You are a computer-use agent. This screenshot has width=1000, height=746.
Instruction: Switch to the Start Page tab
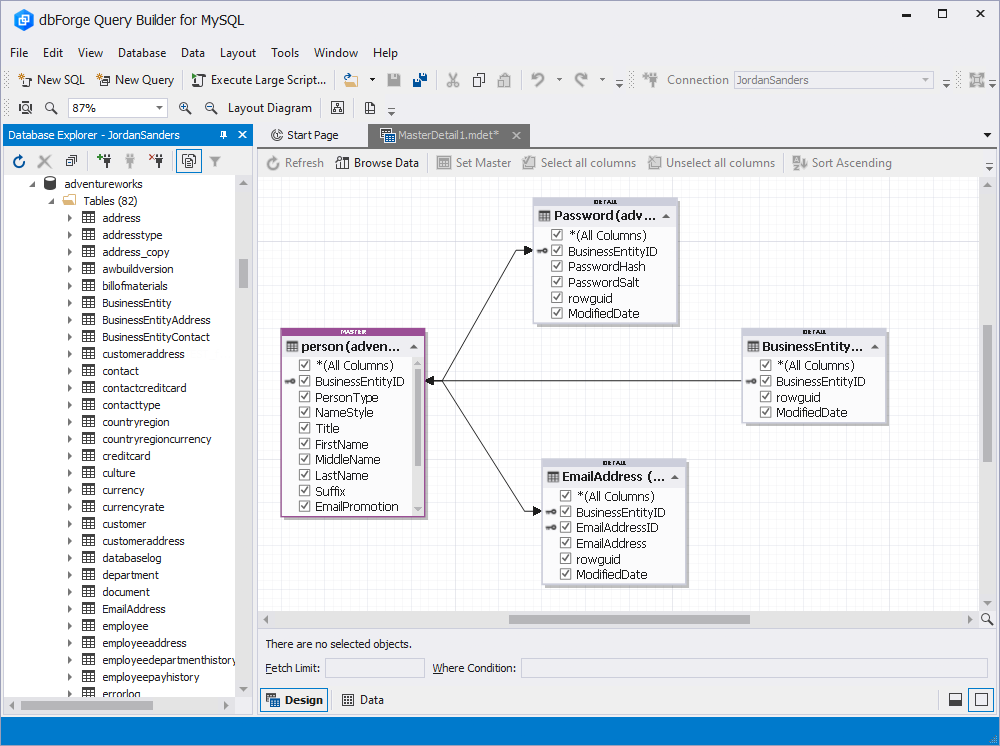pyautogui.click(x=304, y=135)
